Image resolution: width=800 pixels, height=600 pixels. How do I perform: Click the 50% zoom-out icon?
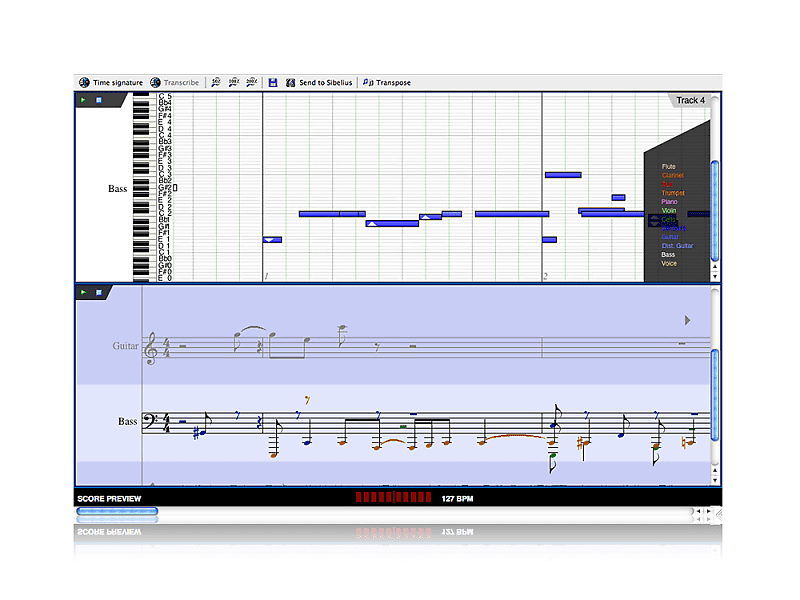(x=215, y=82)
